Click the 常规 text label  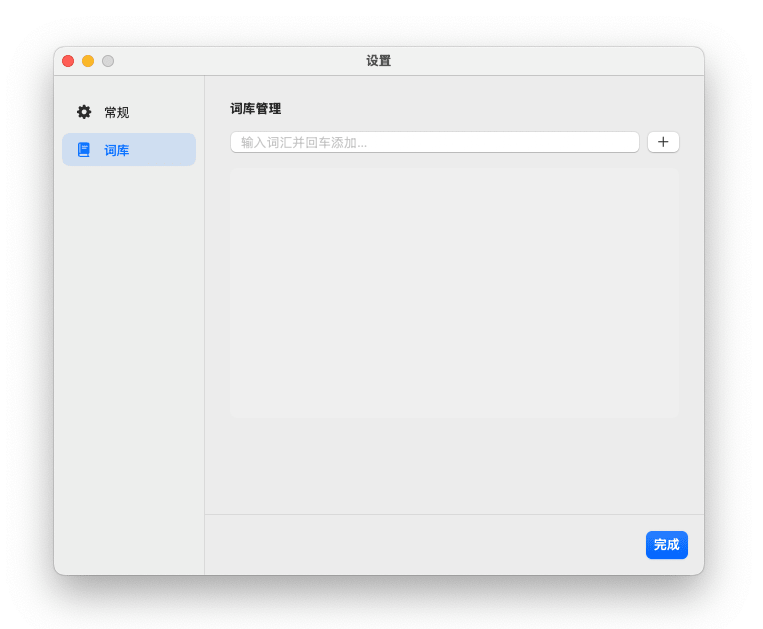(117, 112)
